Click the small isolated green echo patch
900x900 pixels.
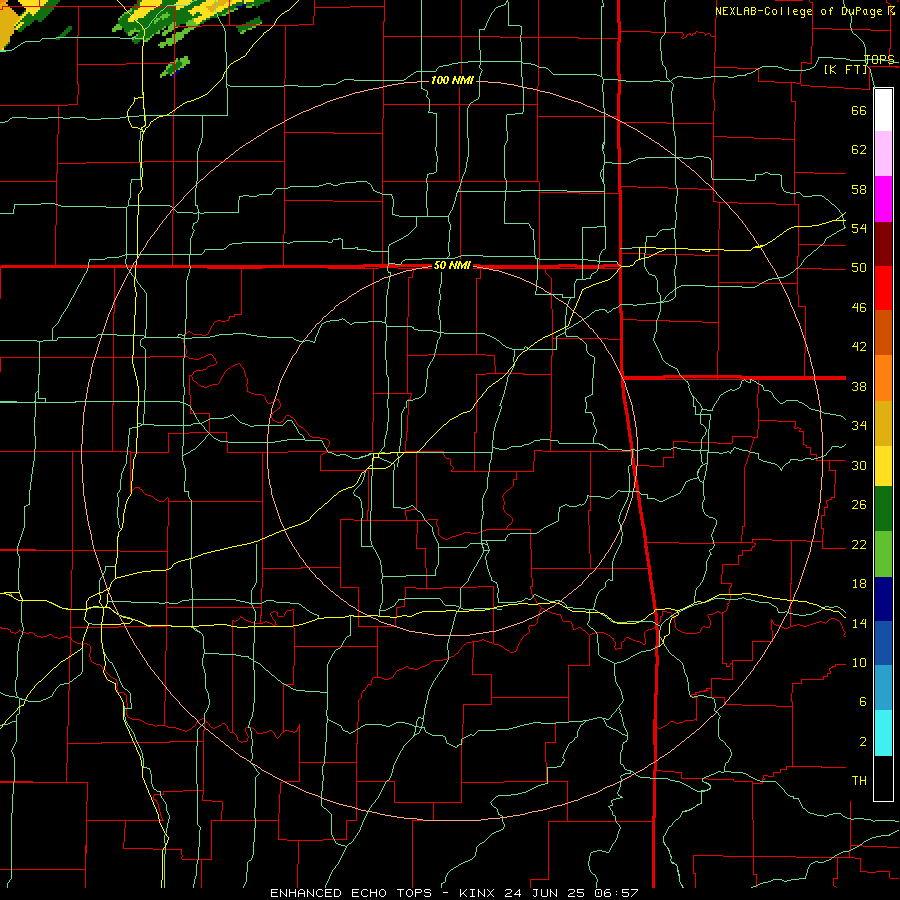pyautogui.click(x=174, y=67)
